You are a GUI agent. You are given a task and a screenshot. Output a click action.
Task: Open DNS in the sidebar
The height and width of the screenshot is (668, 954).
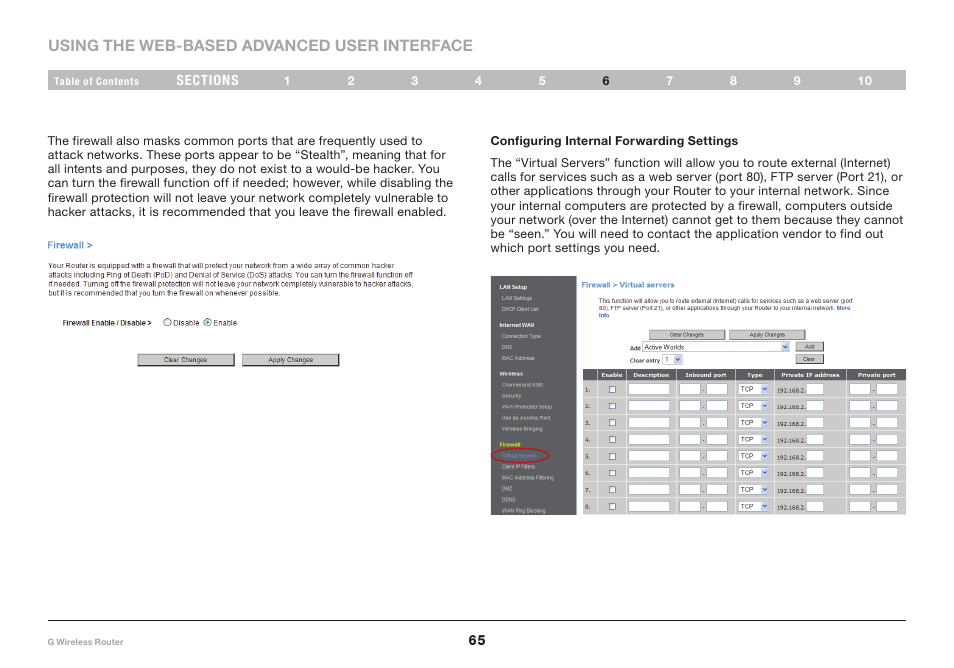507,347
